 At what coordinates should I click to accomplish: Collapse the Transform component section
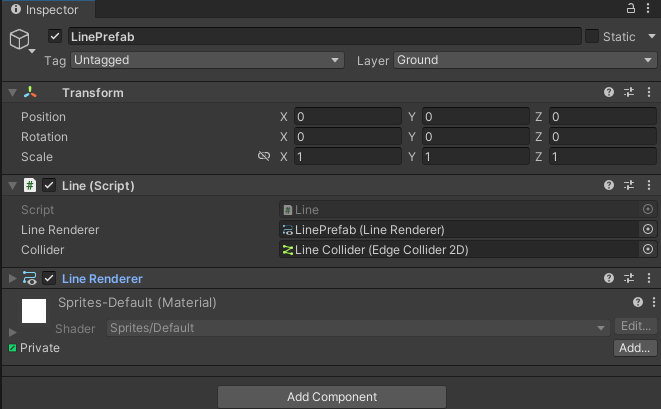tap(12, 93)
